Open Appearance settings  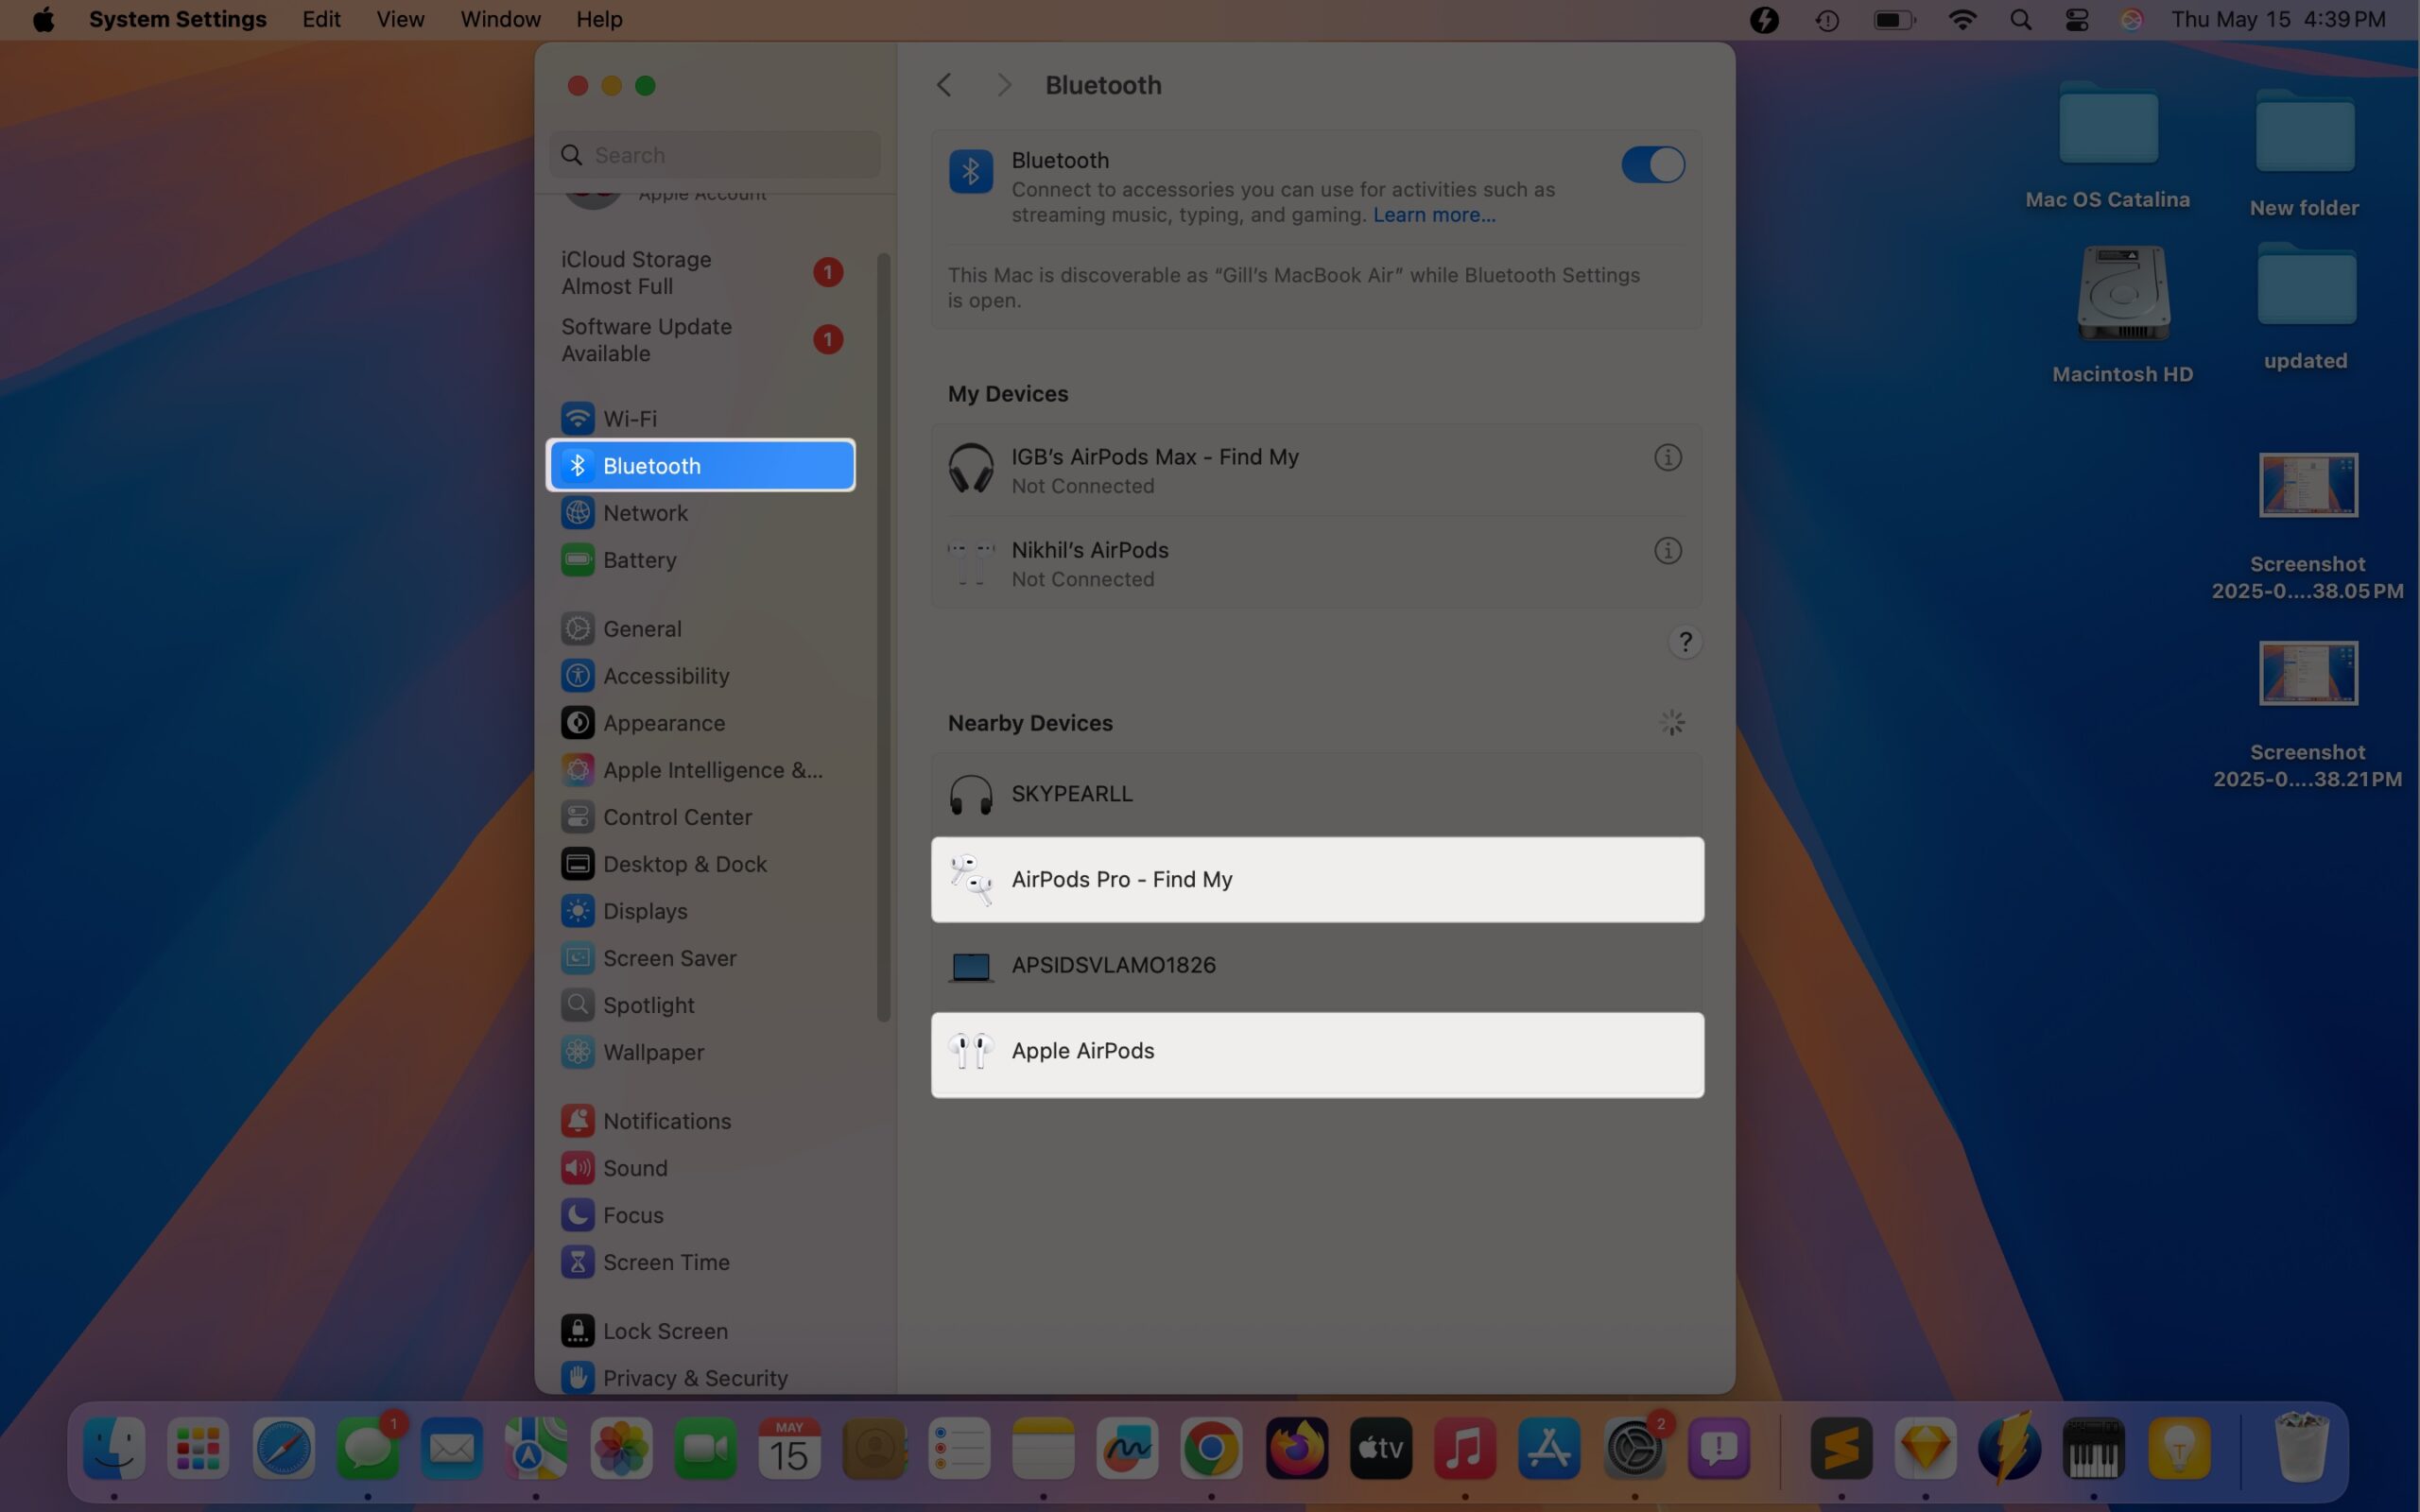(x=663, y=722)
